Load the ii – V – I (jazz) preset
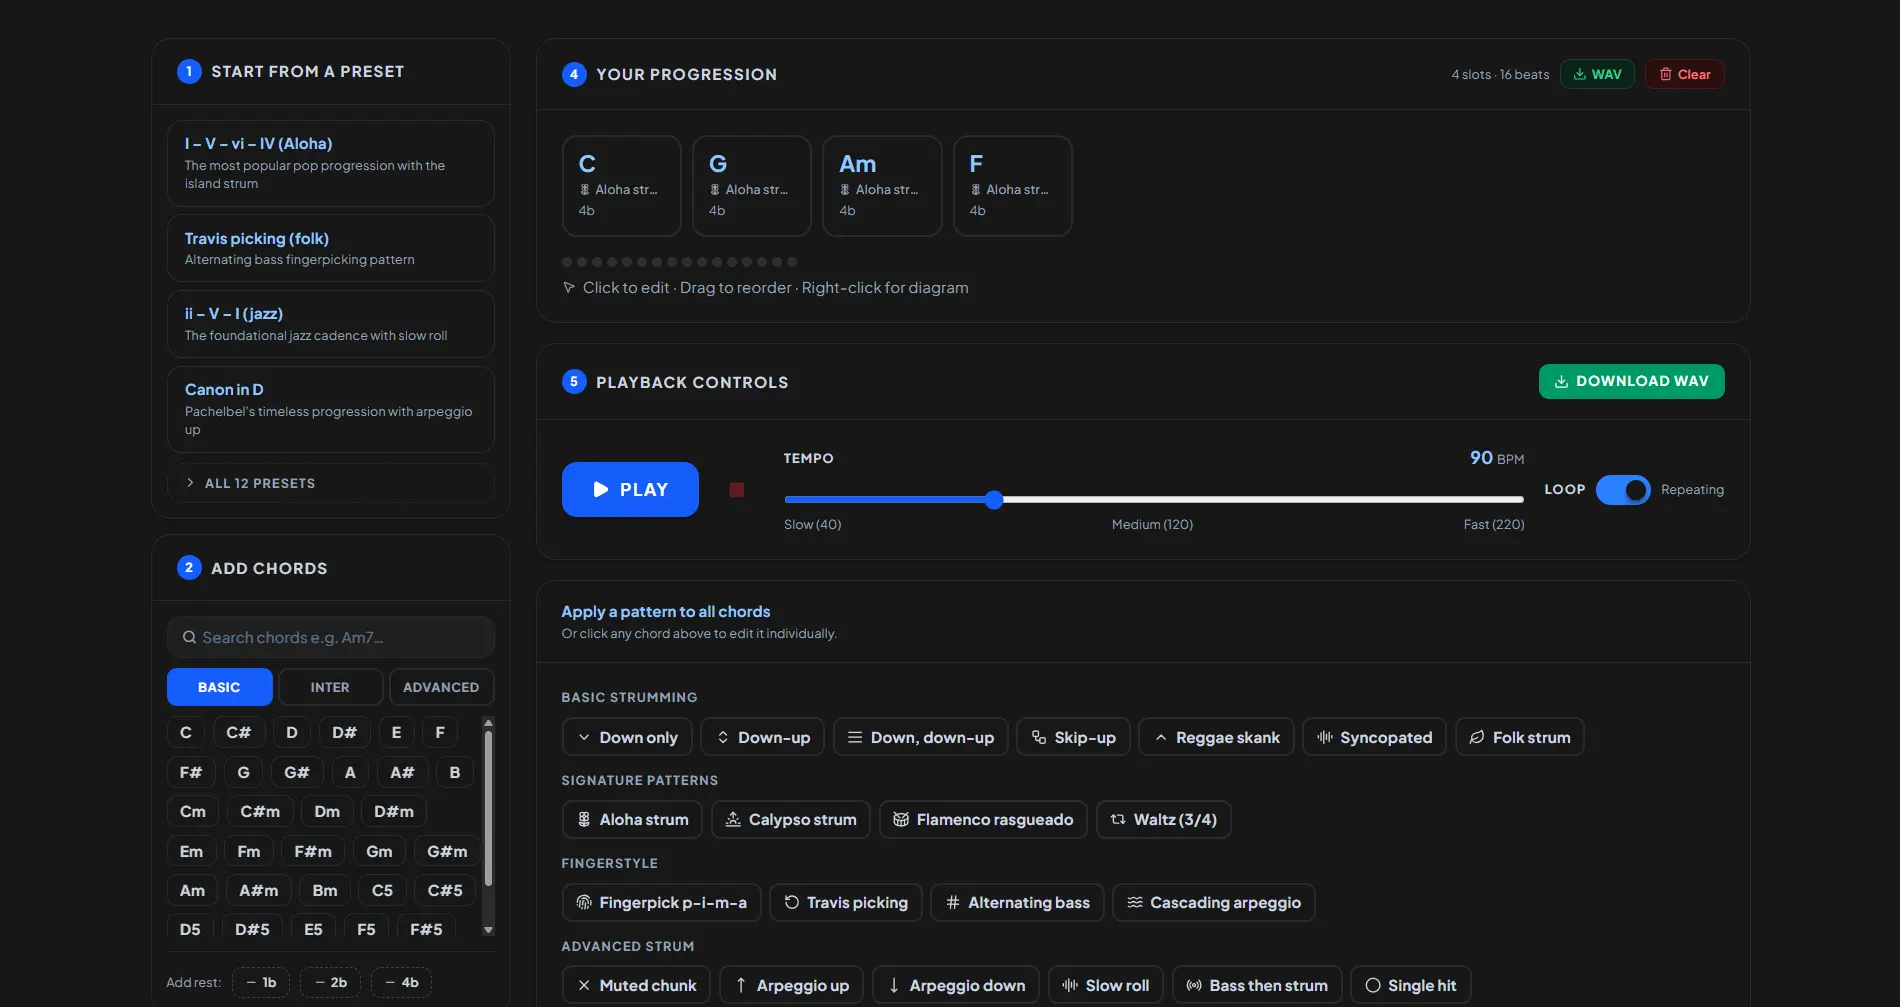The height and width of the screenshot is (1007, 1900). (x=331, y=324)
